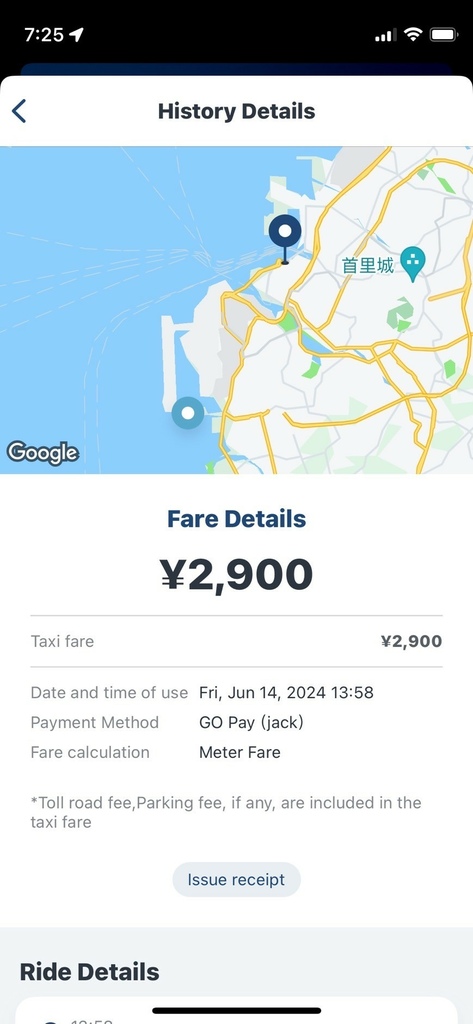Tap the Fare Details heading
The width and height of the screenshot is (473, 1024).
pyautogui.click(x=236, y=519)
